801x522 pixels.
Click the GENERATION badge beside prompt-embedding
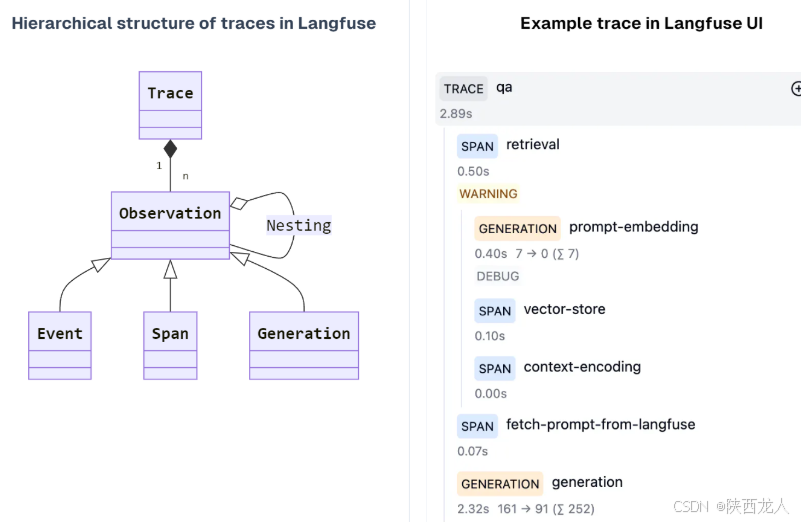[517, 228]
